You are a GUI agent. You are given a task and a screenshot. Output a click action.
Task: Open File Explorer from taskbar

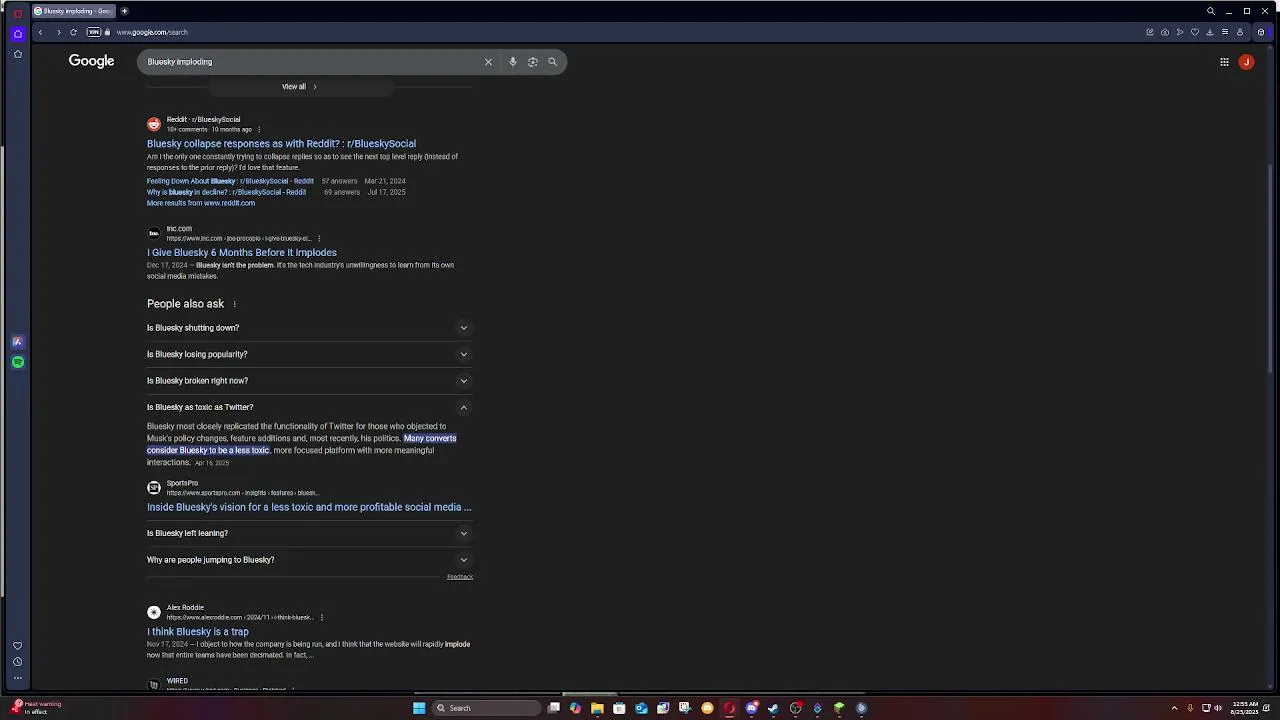597,708
